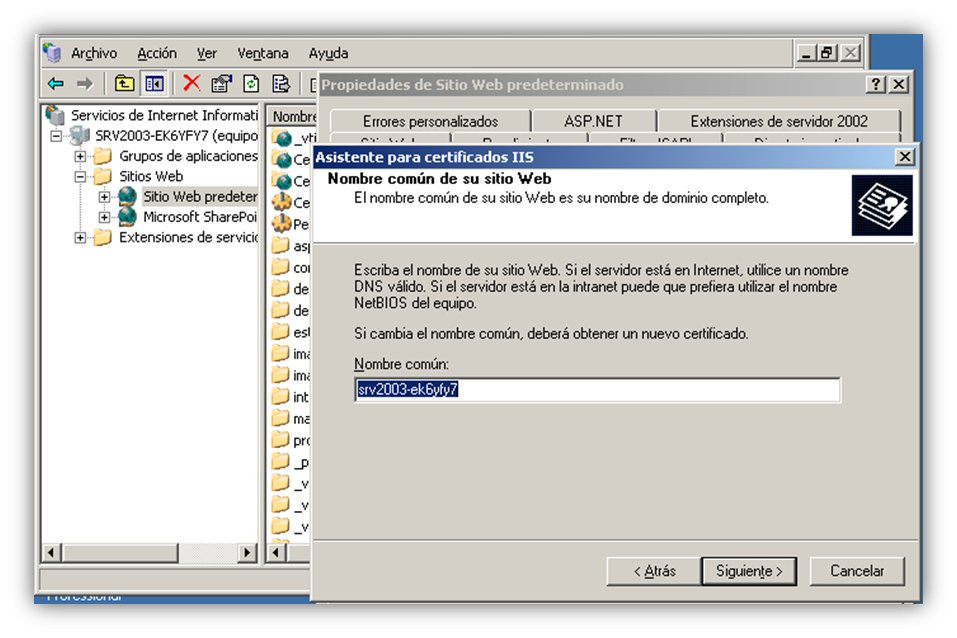Click left arrow of tree pane scrollbar
The image size is (957, 638).
51,553
